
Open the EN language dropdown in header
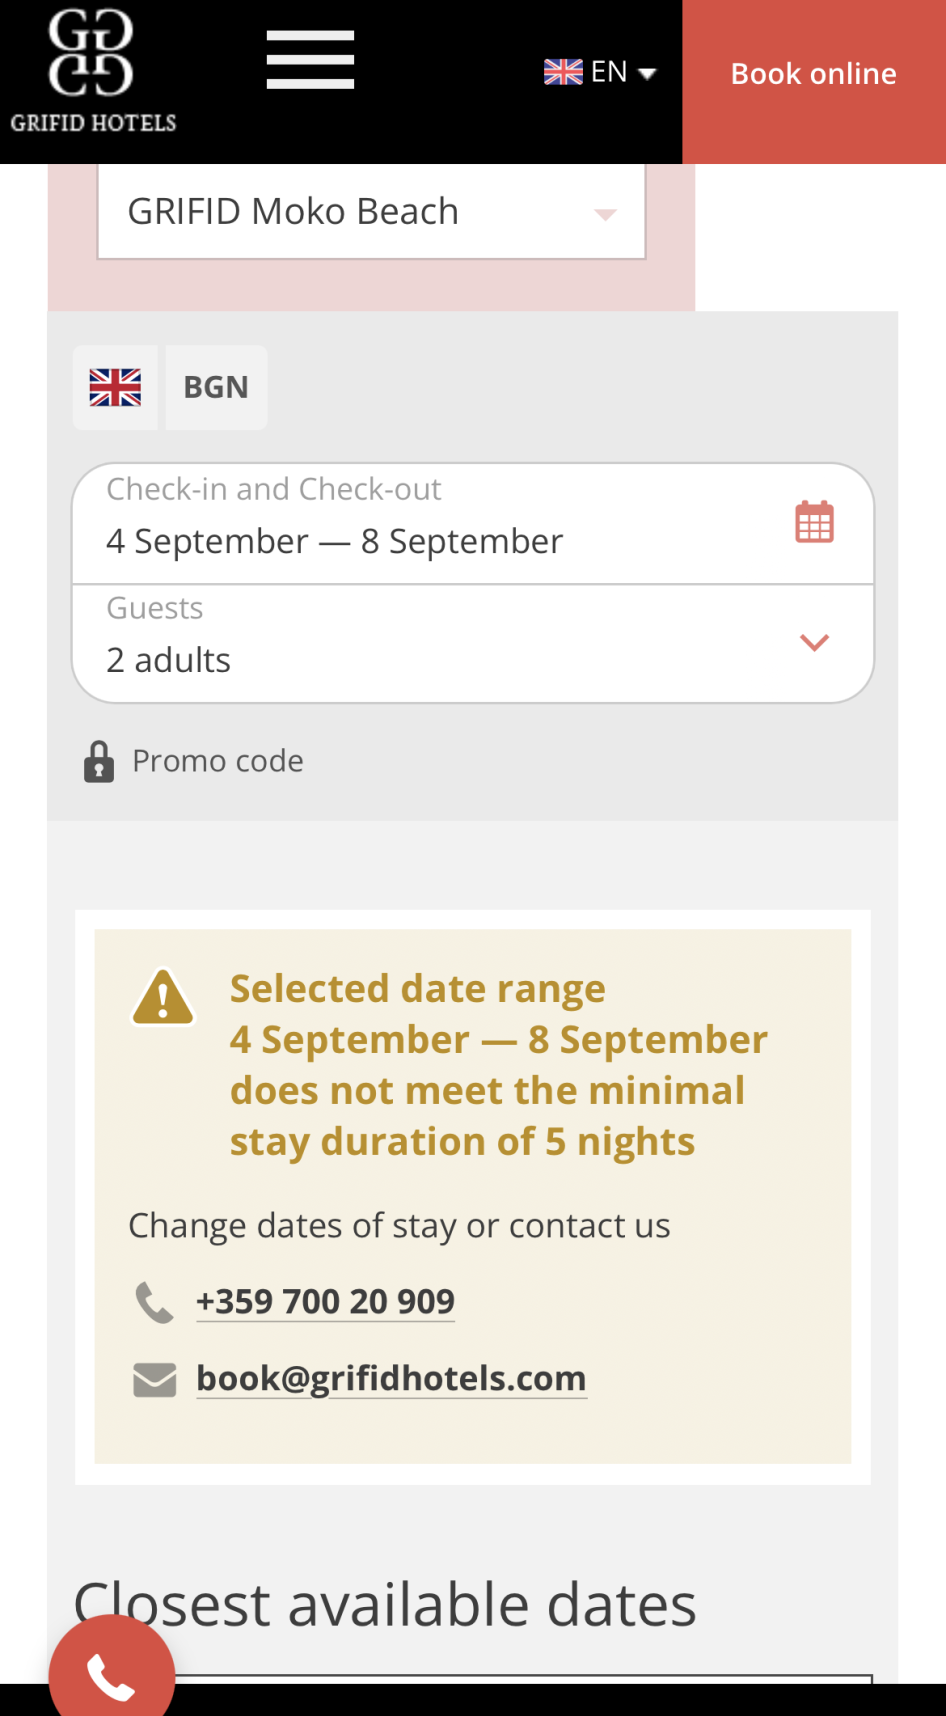tap(600, 73)
